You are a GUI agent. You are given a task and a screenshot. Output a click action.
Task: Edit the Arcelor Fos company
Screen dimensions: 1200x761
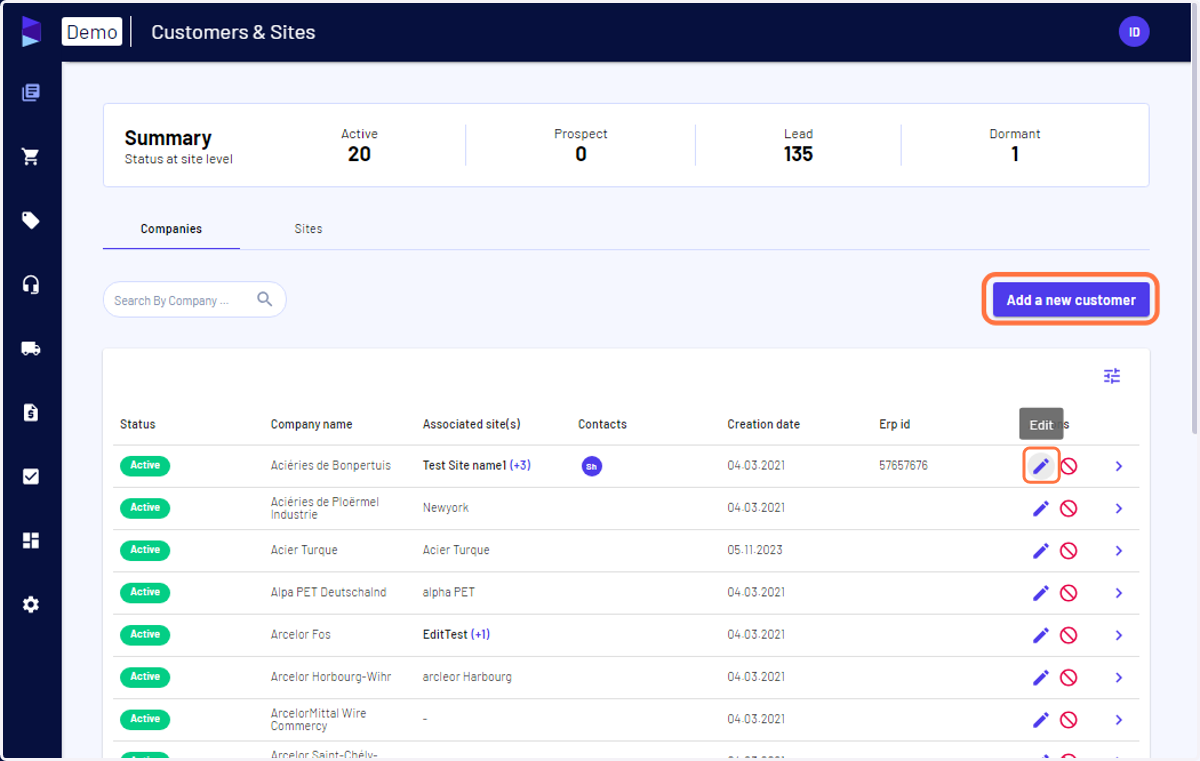tap(1041, 635)
